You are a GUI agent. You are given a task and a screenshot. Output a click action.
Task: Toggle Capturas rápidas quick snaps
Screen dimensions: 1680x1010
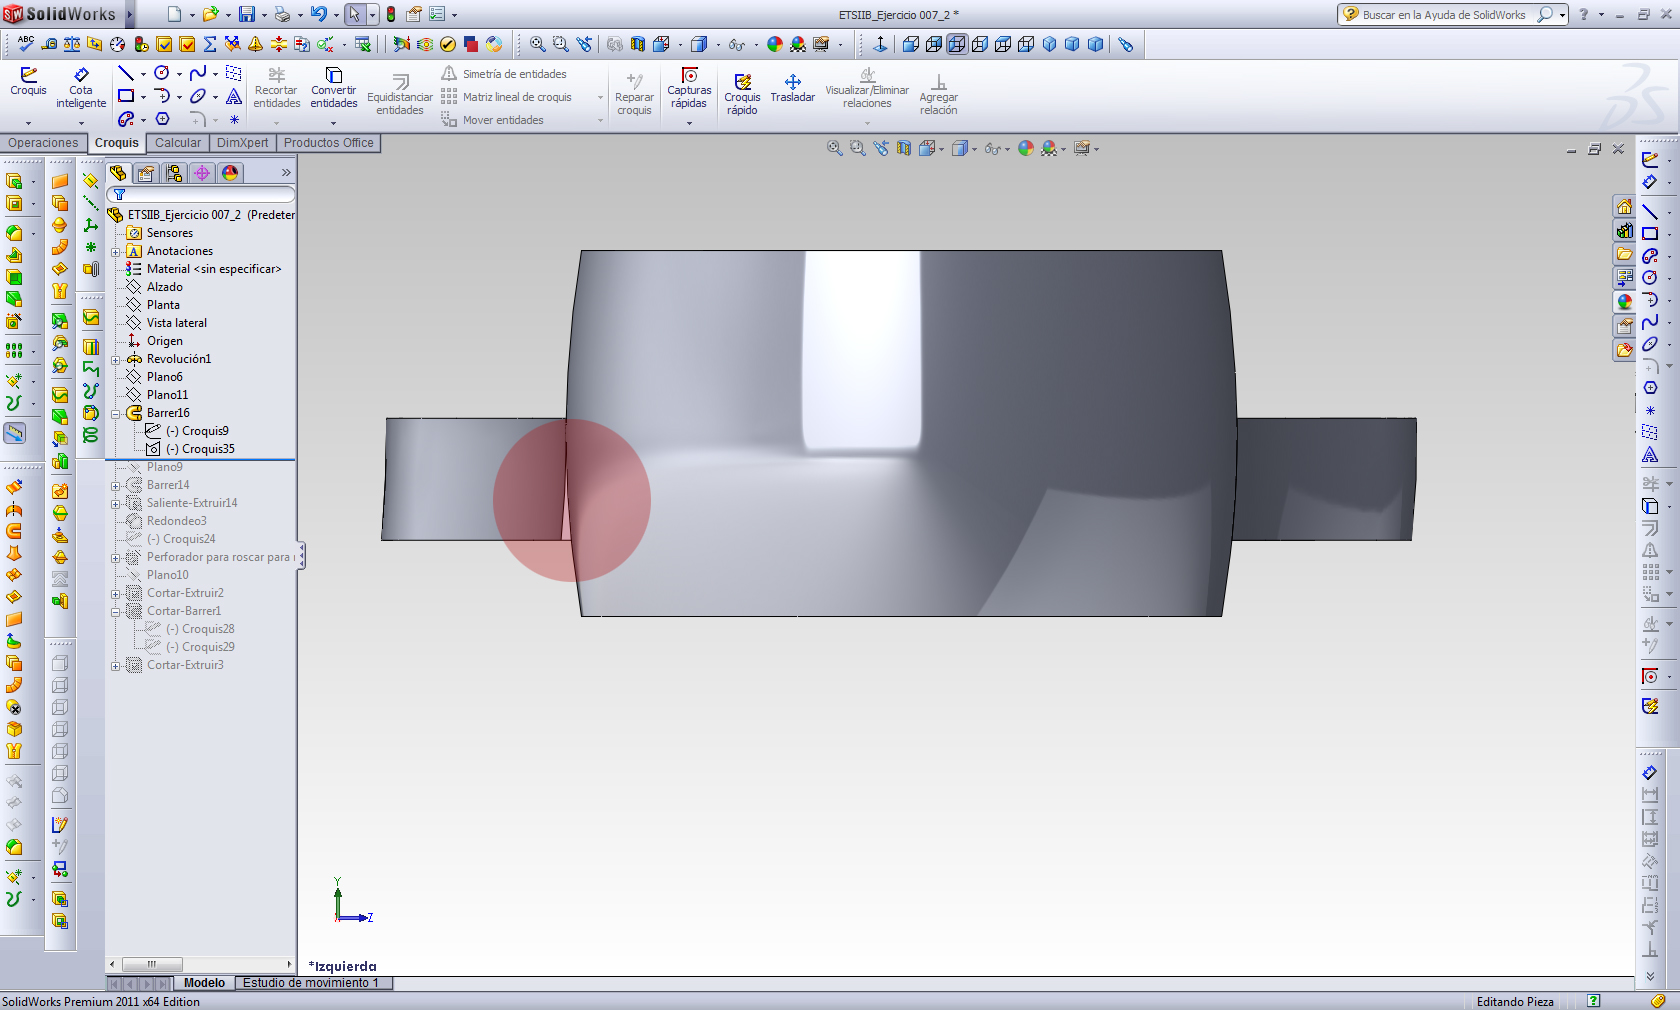tap(689, 88)
